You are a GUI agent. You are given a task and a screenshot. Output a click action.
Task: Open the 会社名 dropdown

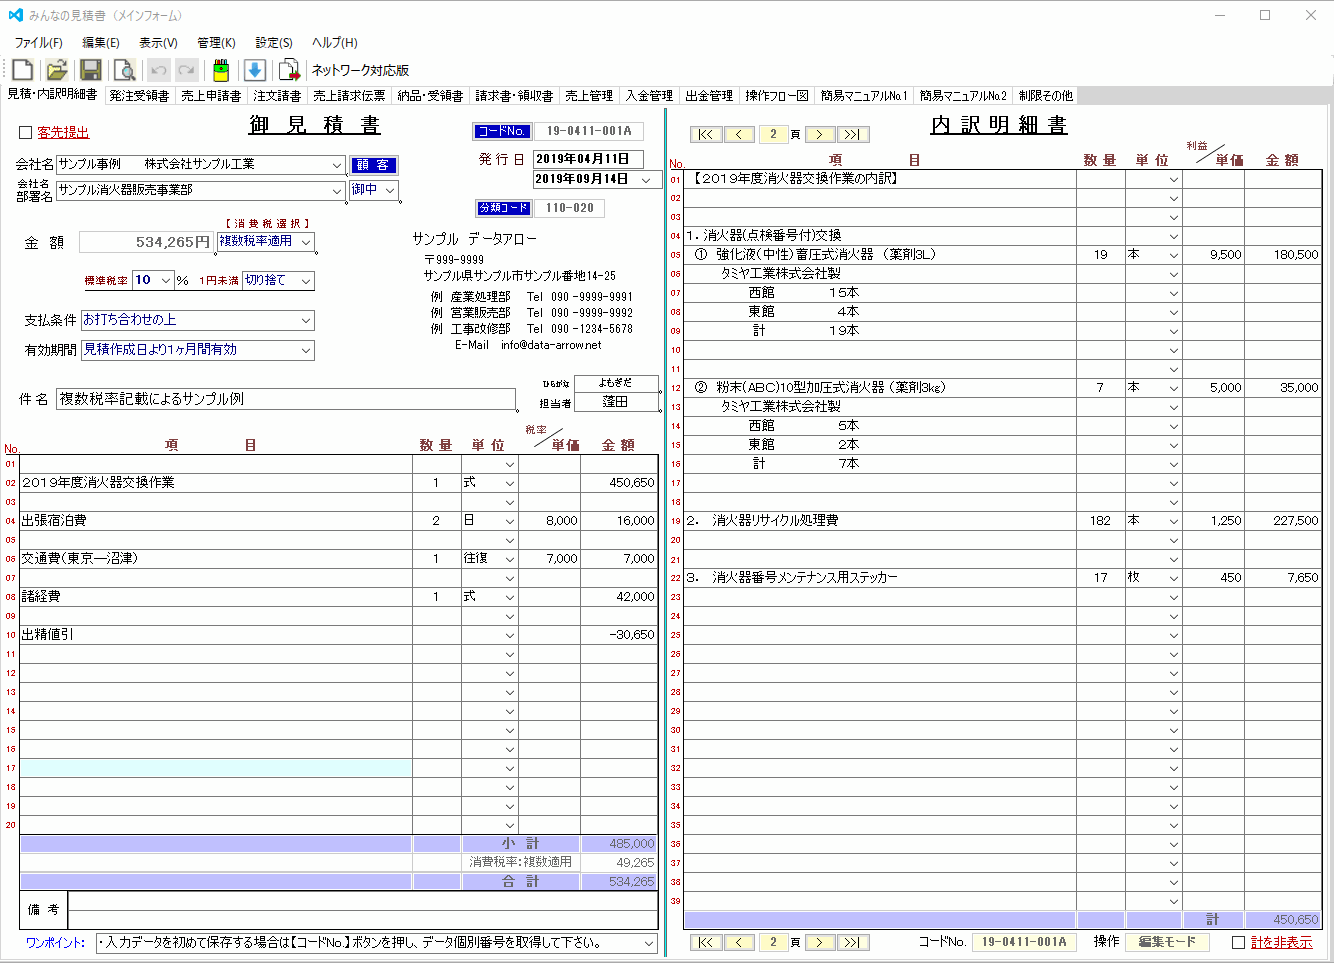pyautogui.click(x=337, y=165)
